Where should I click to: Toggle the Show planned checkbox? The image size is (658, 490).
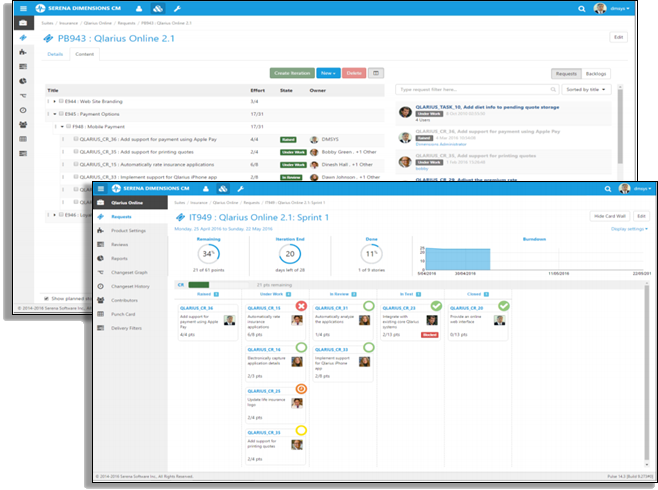tap(45, 298)
